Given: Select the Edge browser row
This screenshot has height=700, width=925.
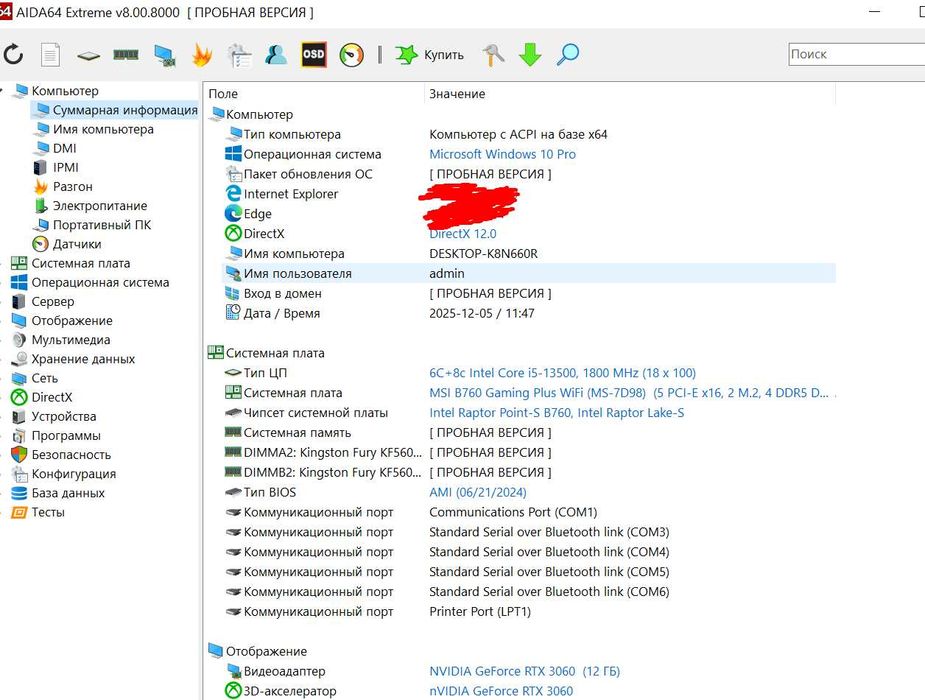Looking at the screenshot, I should click(x=529, y=214).
